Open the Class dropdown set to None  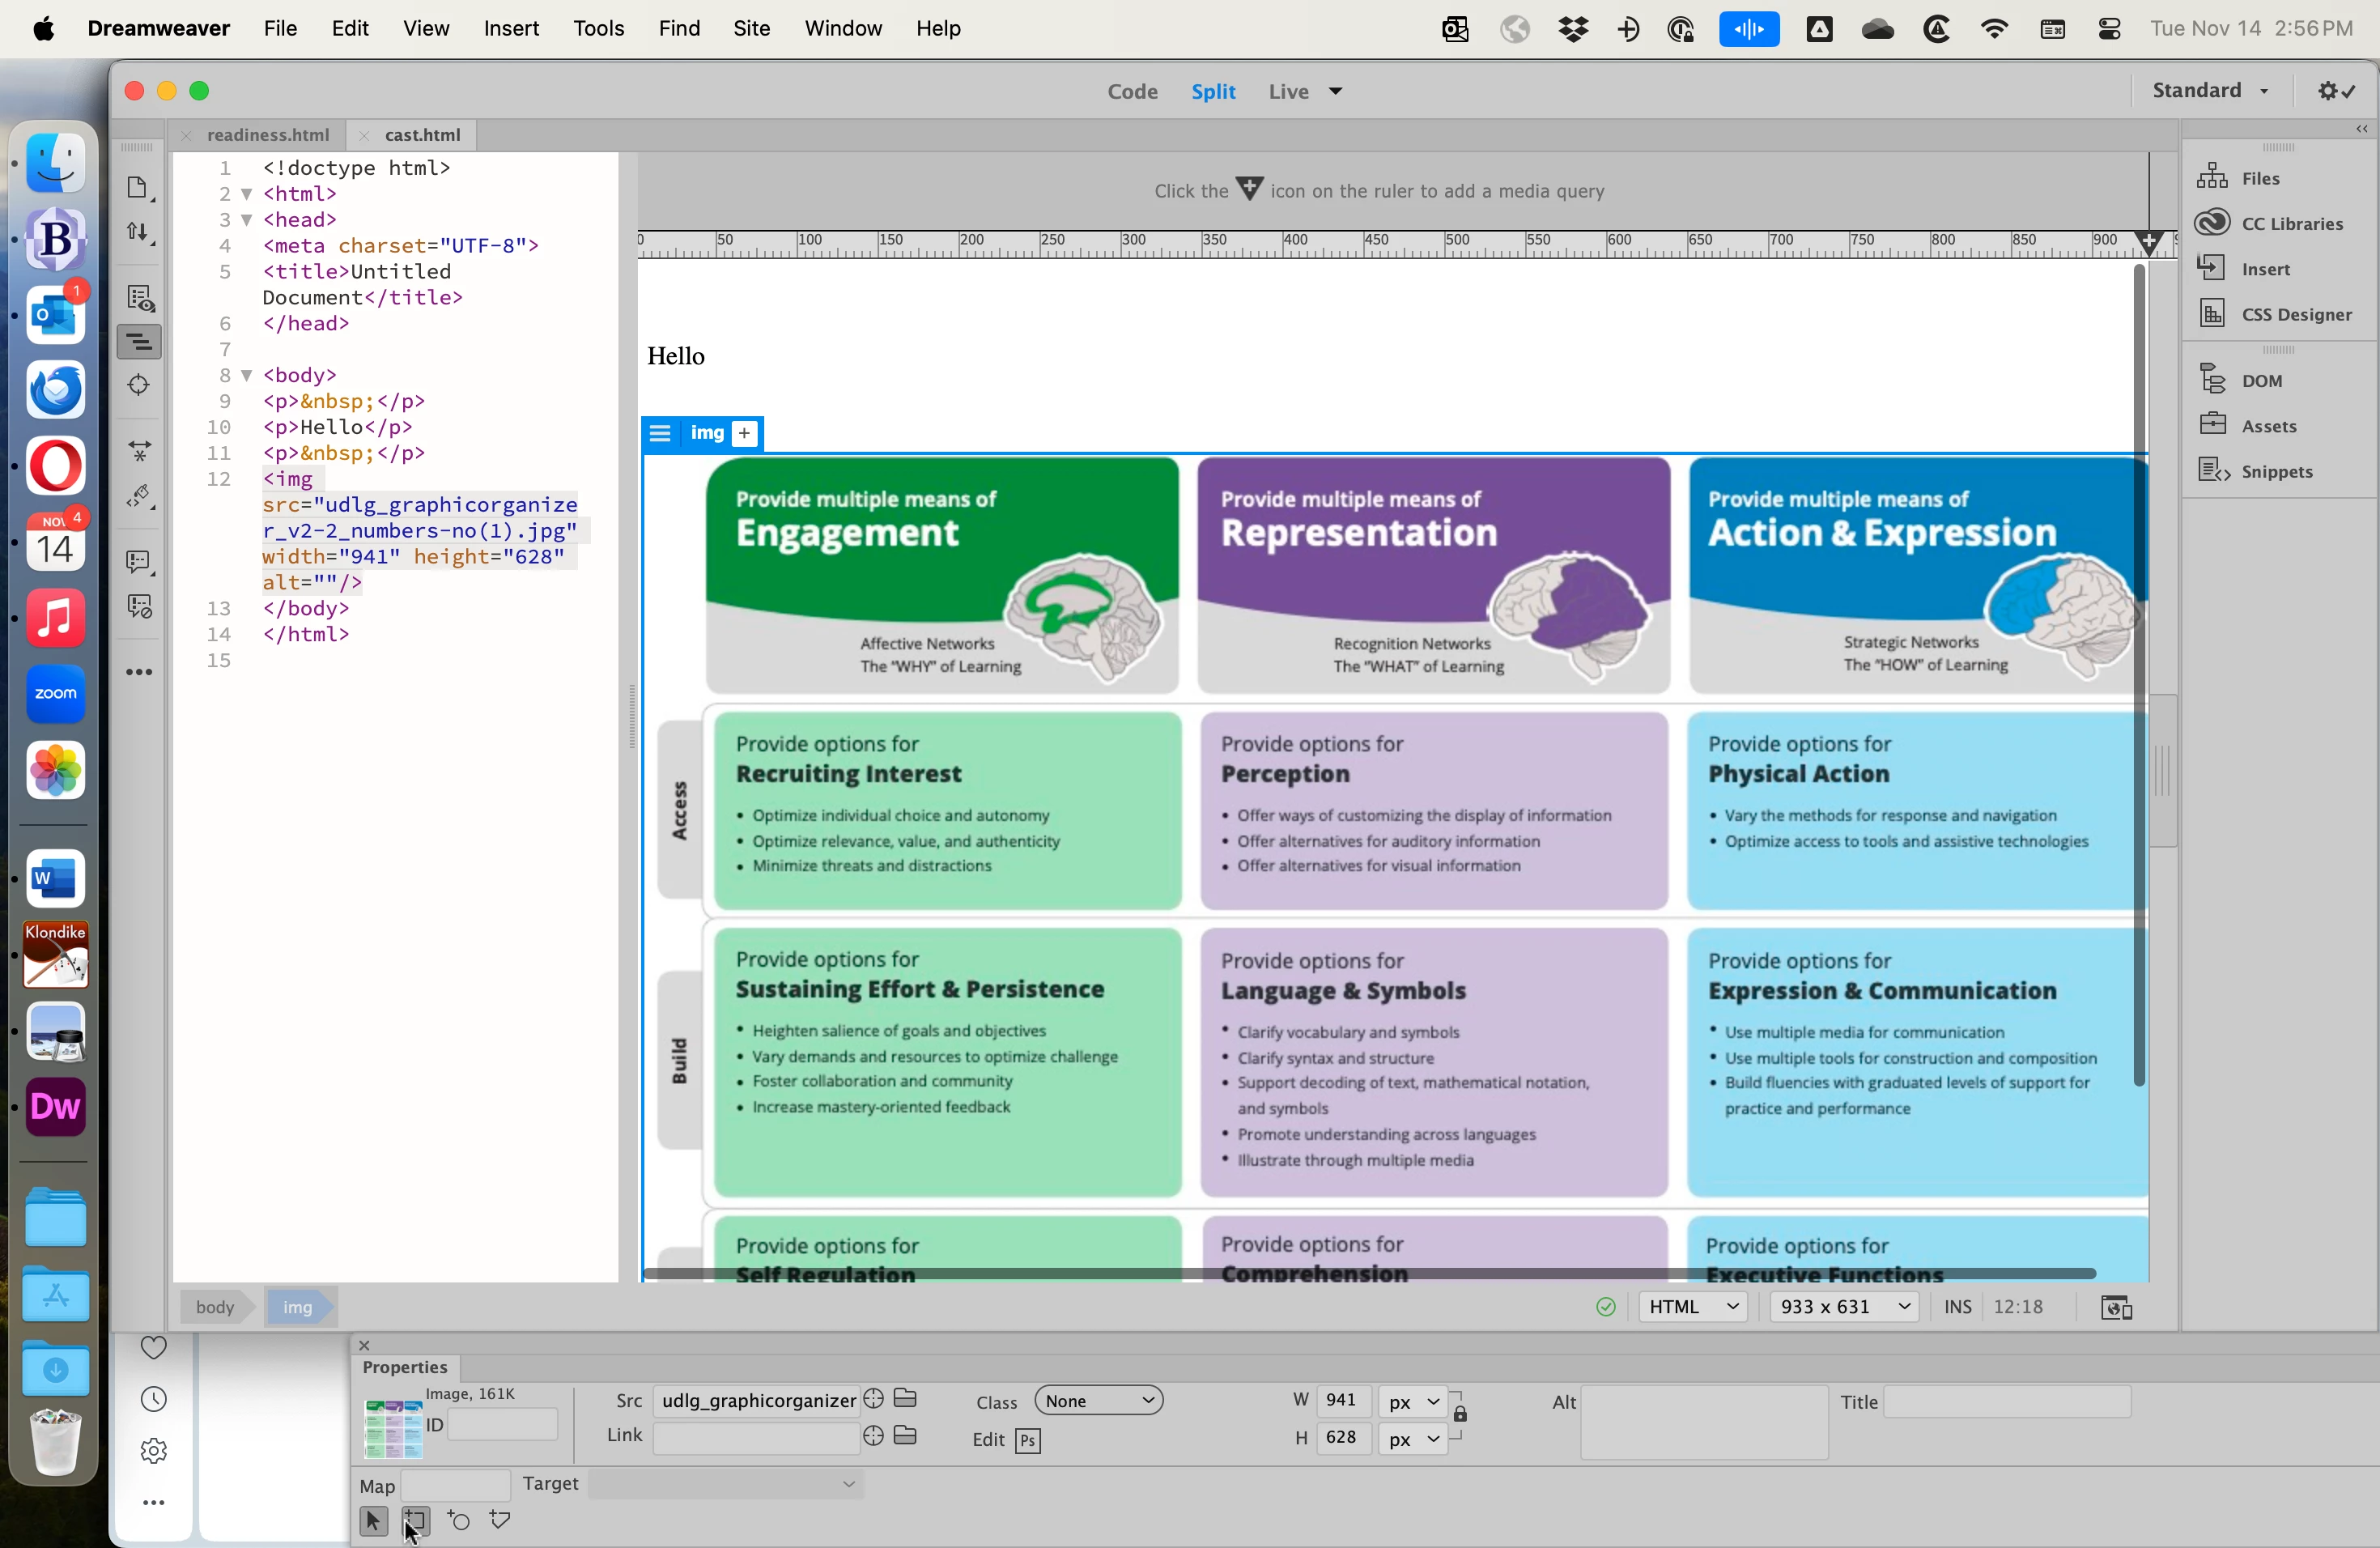[x=1099, y=1400]
